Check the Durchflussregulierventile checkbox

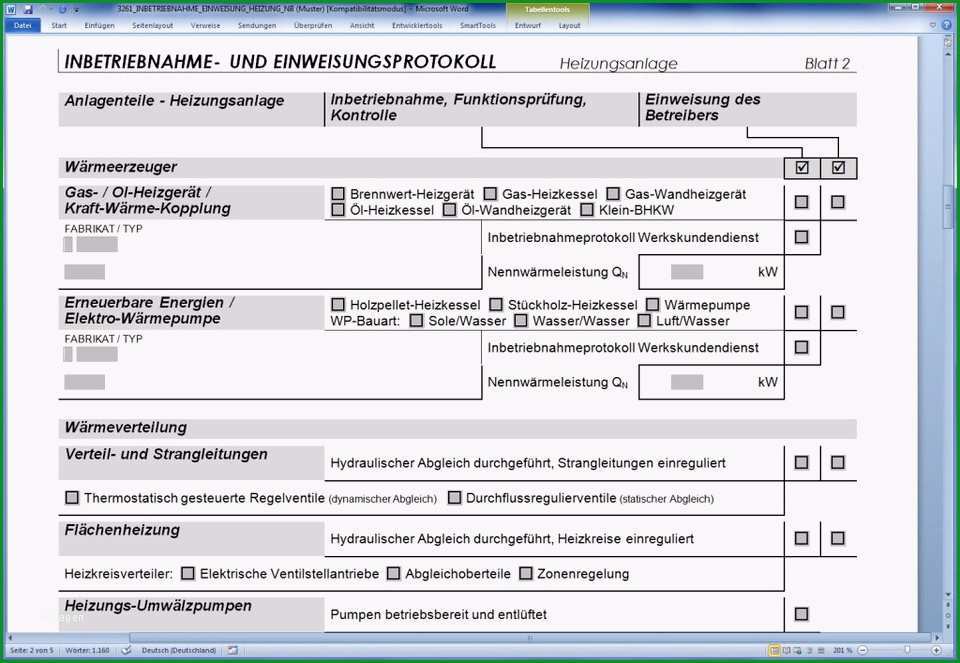pyautogui.click(x=454, y=497)
